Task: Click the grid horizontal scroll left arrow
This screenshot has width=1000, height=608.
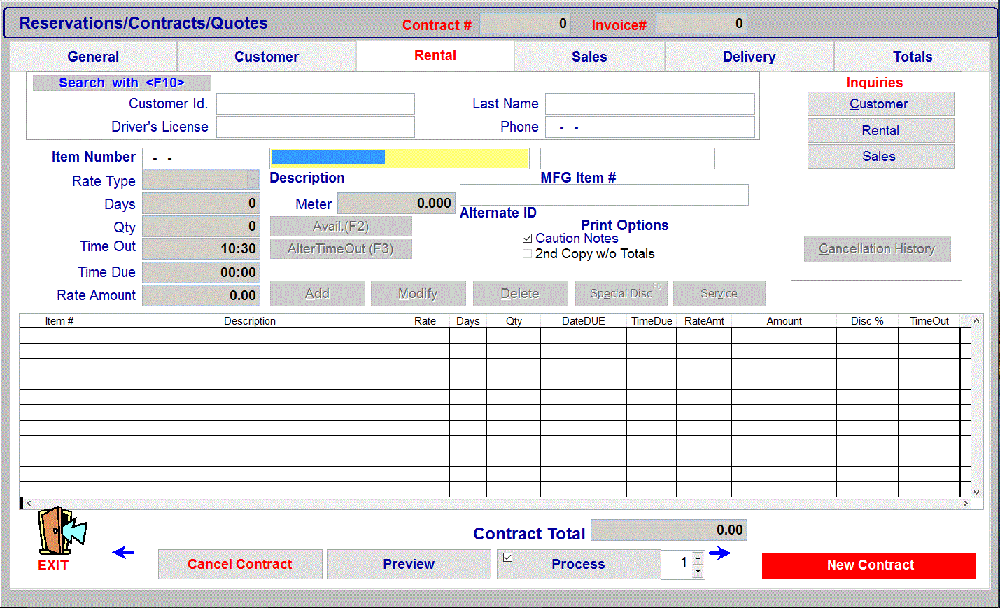Action: click(28, 503)
